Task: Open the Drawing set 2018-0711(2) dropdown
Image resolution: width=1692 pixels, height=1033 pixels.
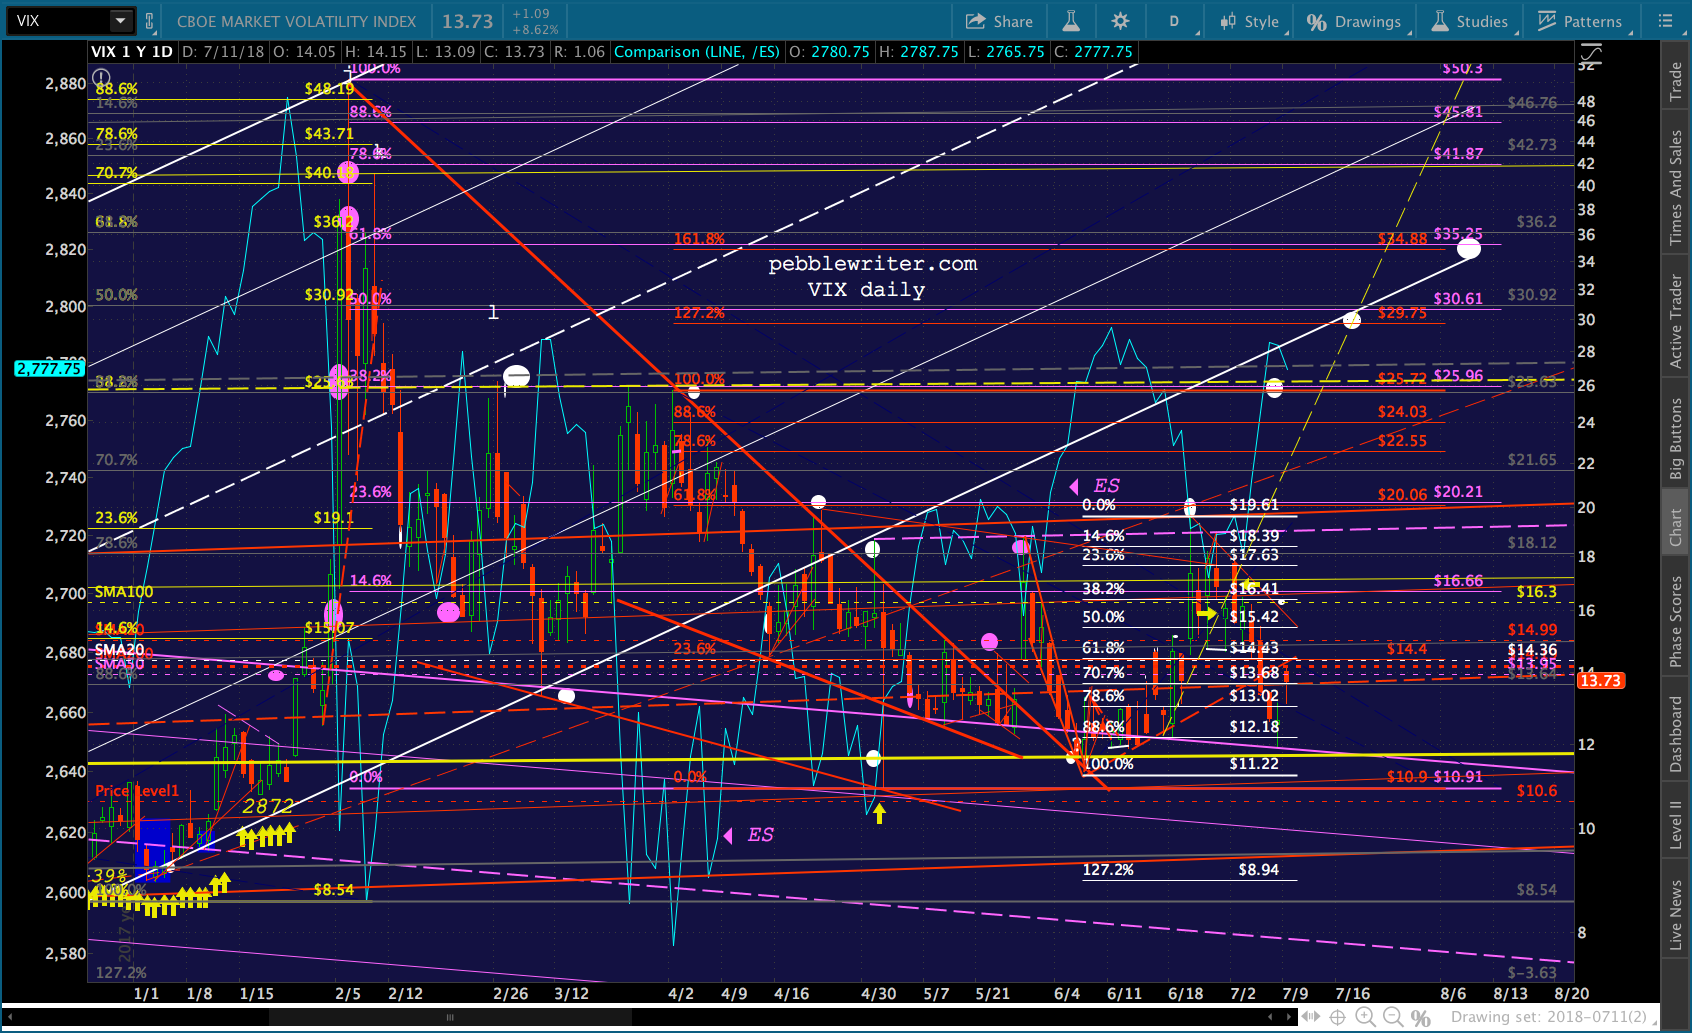Action: [x=1552, y=1017]
